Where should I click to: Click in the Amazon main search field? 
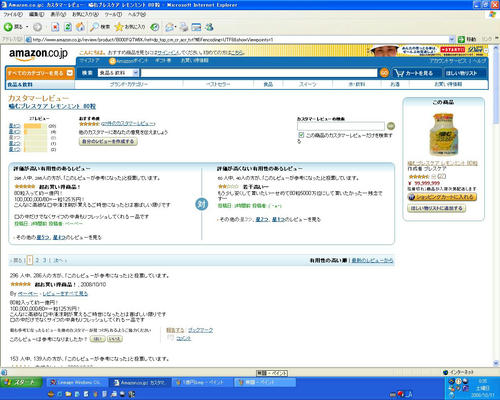click(x=259, y=73)
